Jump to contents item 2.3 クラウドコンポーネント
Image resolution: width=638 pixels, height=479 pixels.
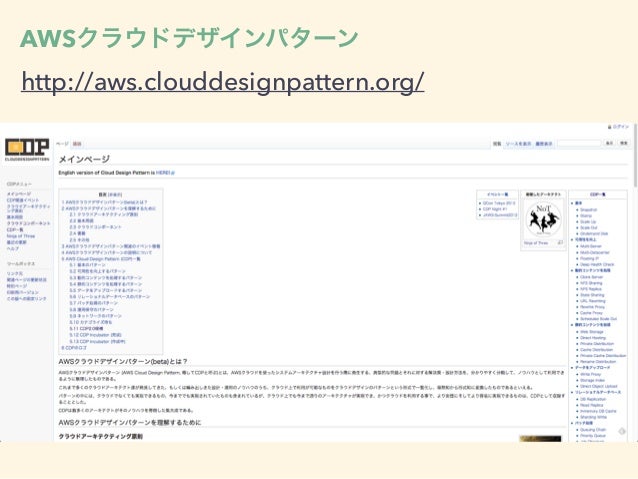(x=95, y=227)
